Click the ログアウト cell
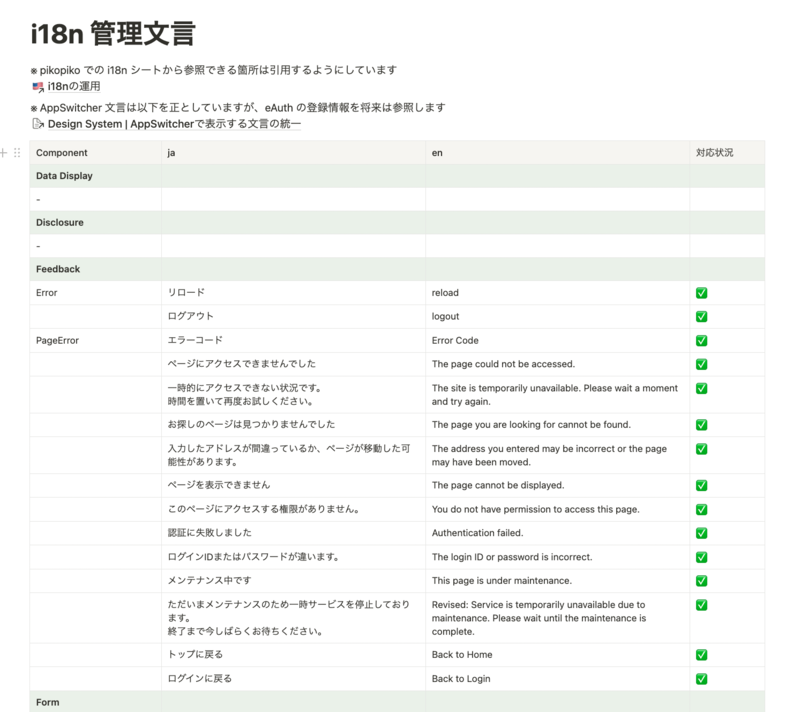 [x=293, y=316]
